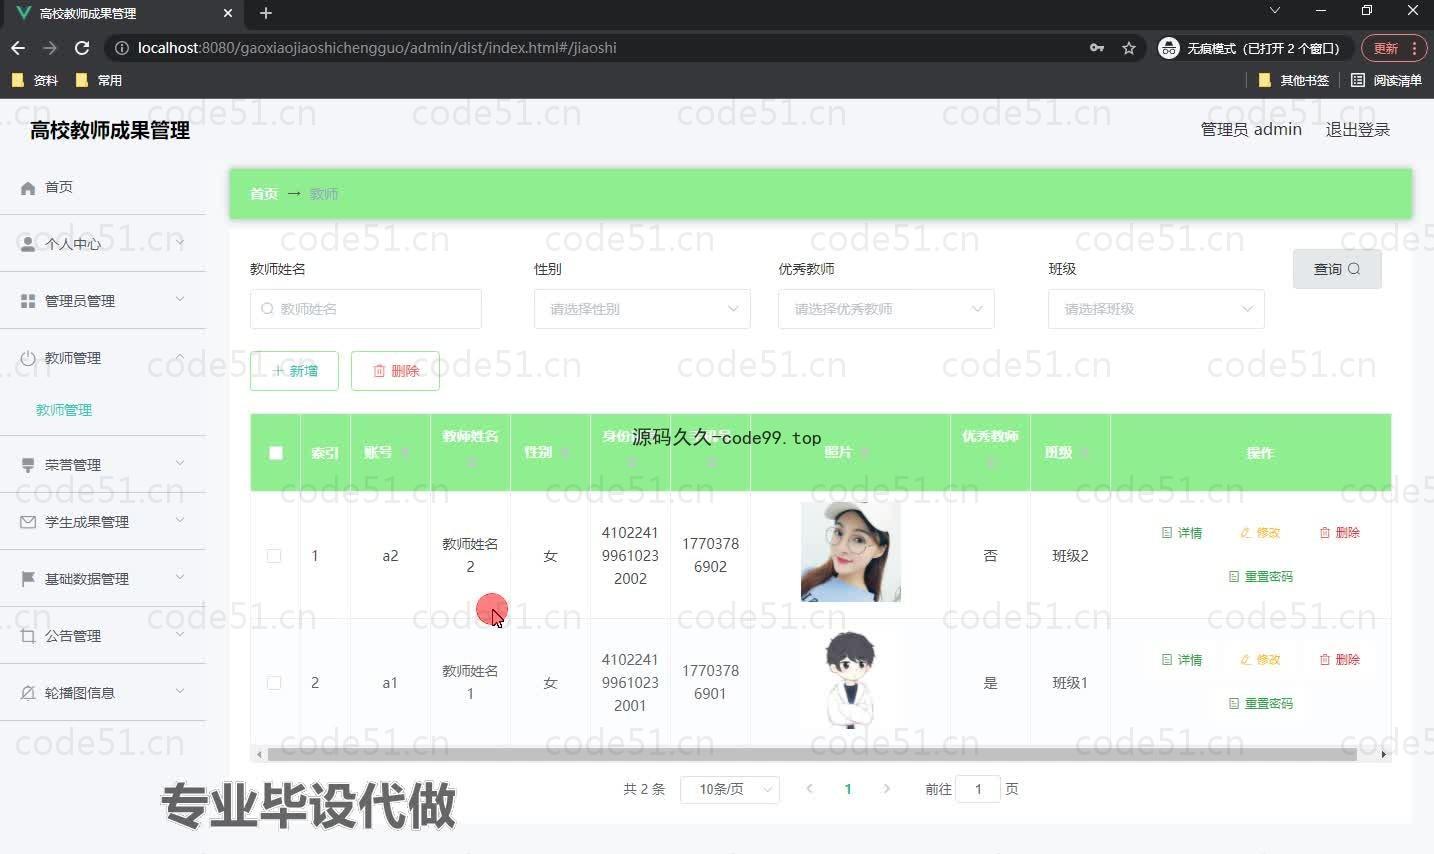Click the 查询 search button
Screen dimensions: 1434x854
click(x=1337, y=269)
